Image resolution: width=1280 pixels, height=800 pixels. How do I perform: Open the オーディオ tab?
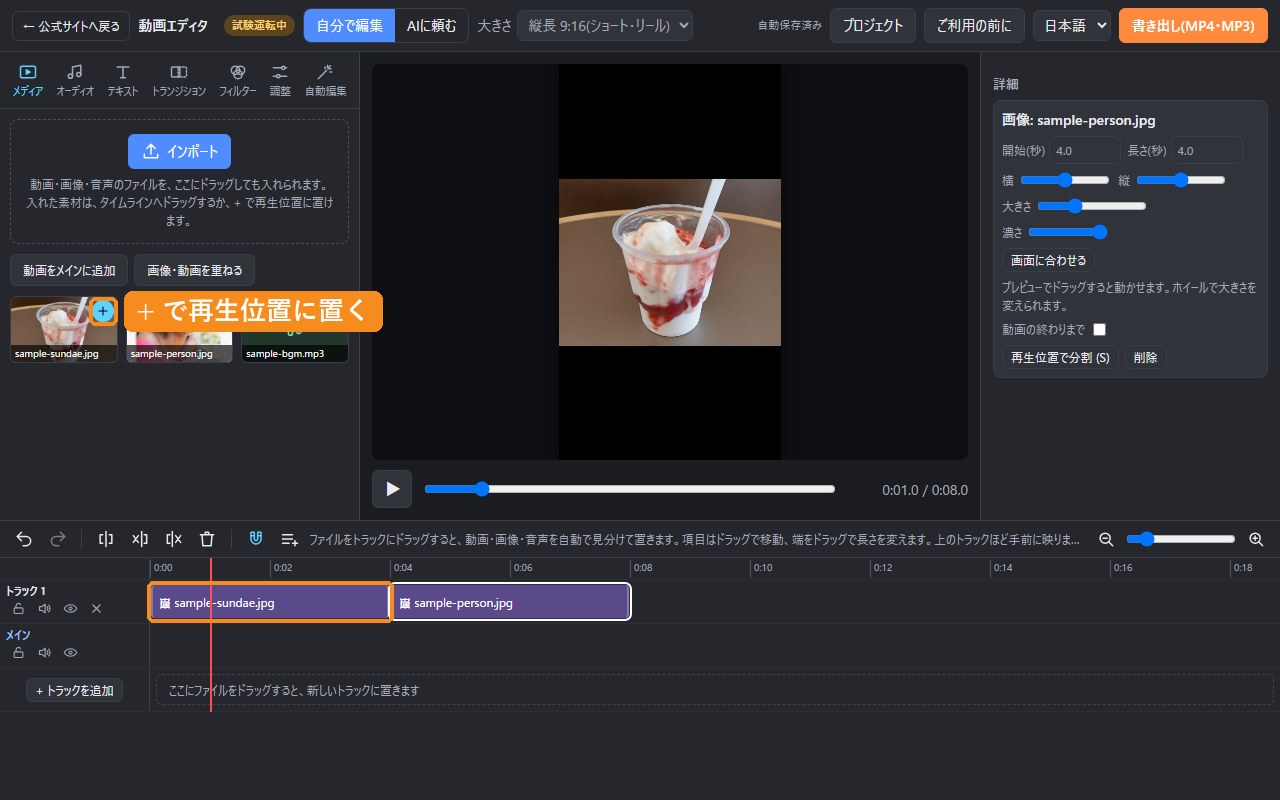pos(75,80)
